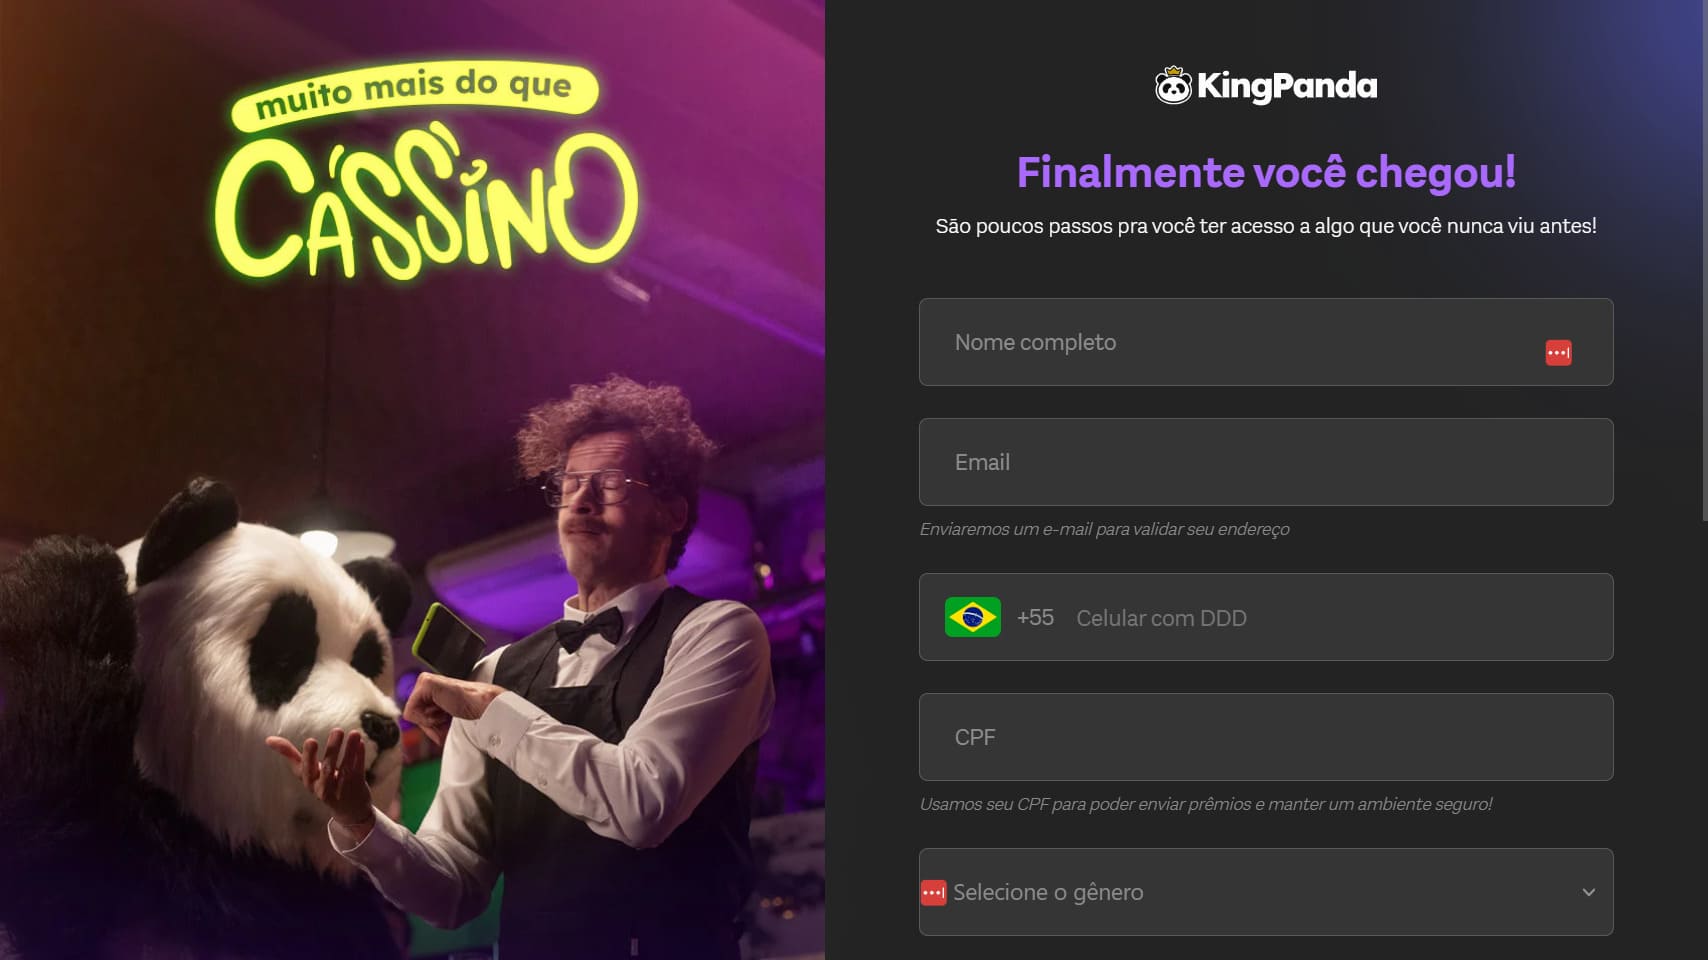The image size is (1708, 960).
Task: Click the page's vertical scrollbar thumb
Action: (x=1704, y=260)
